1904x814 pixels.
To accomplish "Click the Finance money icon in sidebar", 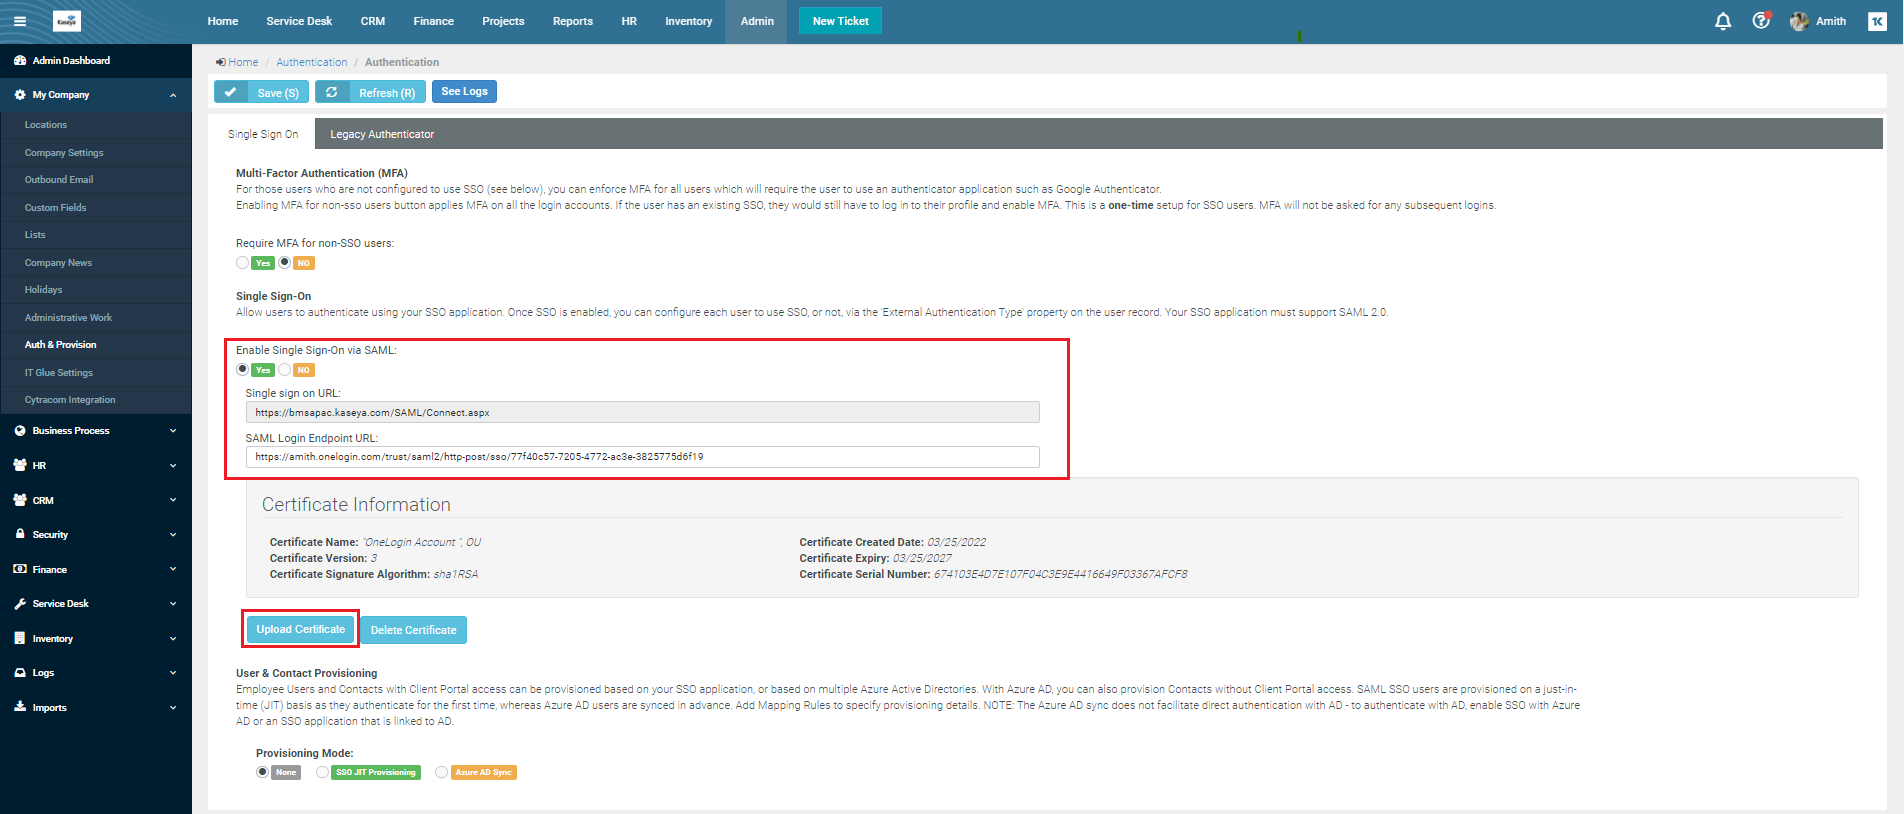I will (20, 569).
